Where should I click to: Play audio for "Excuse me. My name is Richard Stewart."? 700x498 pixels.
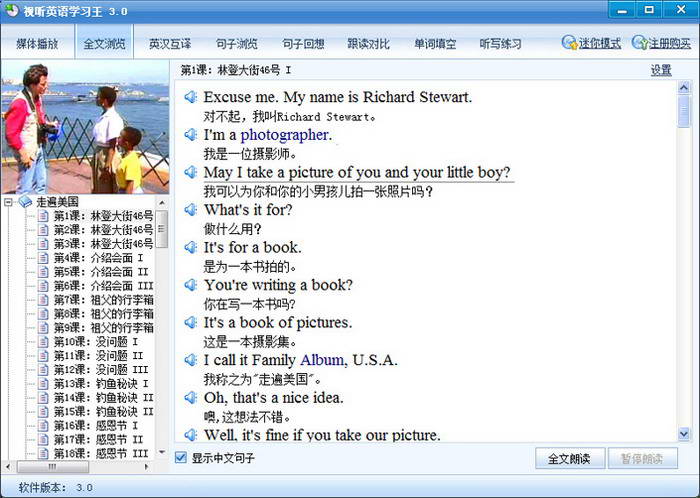coord(189,98)
